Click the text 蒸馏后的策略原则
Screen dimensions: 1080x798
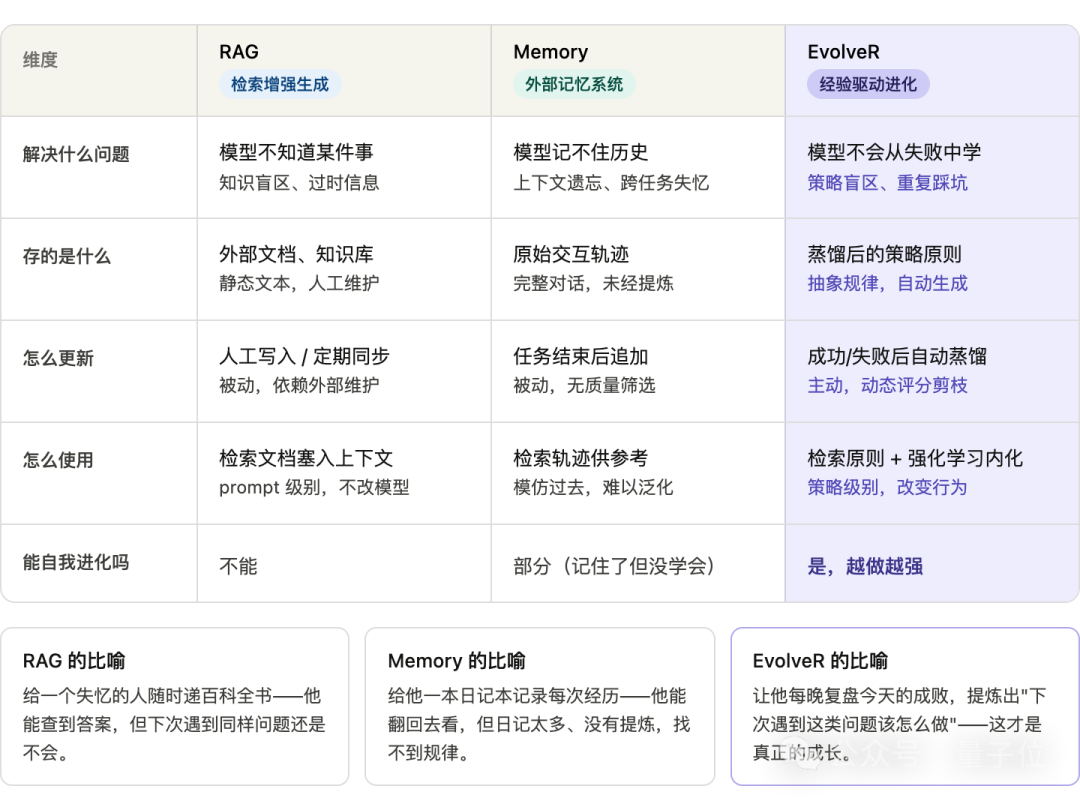(x=884, y=254)
